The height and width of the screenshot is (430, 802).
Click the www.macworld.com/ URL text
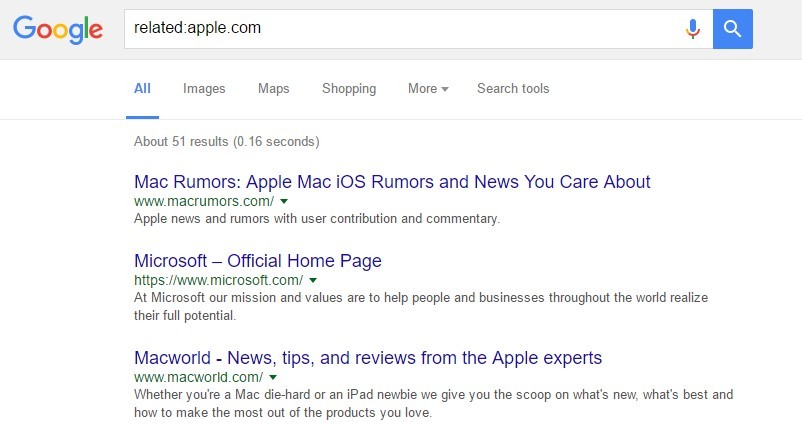click(198, 377)
